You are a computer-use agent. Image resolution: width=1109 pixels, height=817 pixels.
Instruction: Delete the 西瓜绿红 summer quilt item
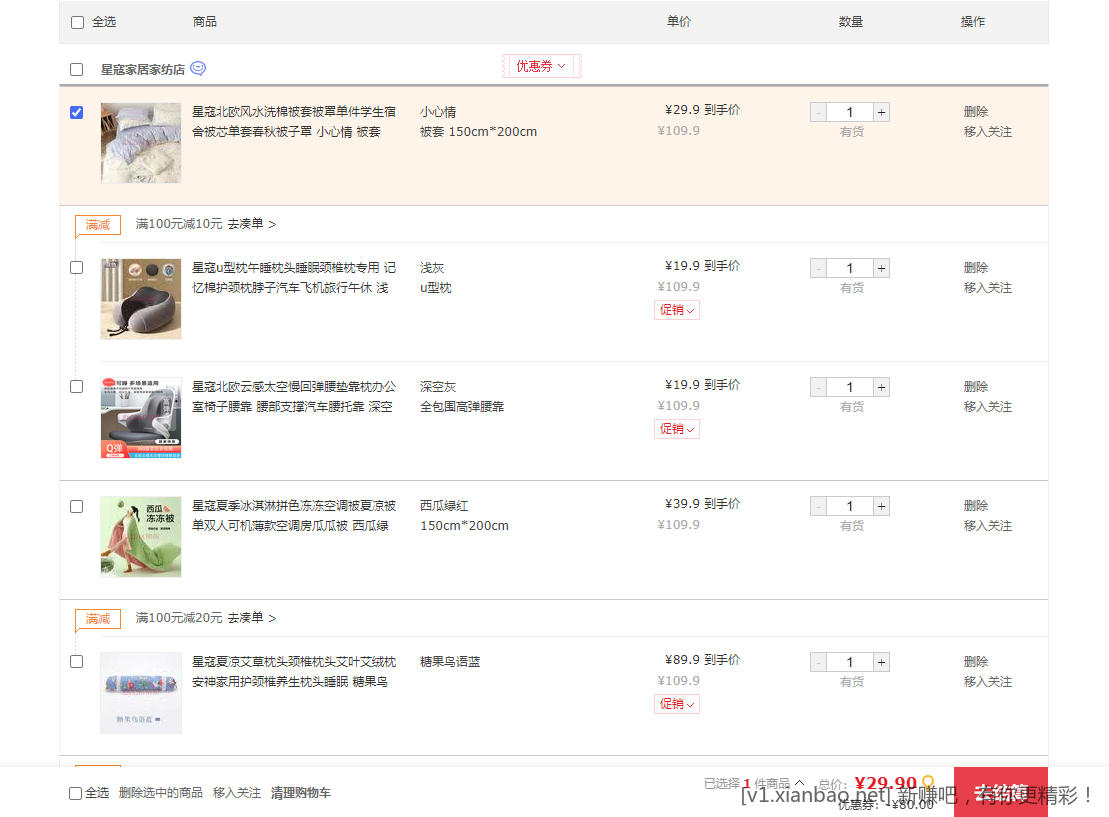975,506
